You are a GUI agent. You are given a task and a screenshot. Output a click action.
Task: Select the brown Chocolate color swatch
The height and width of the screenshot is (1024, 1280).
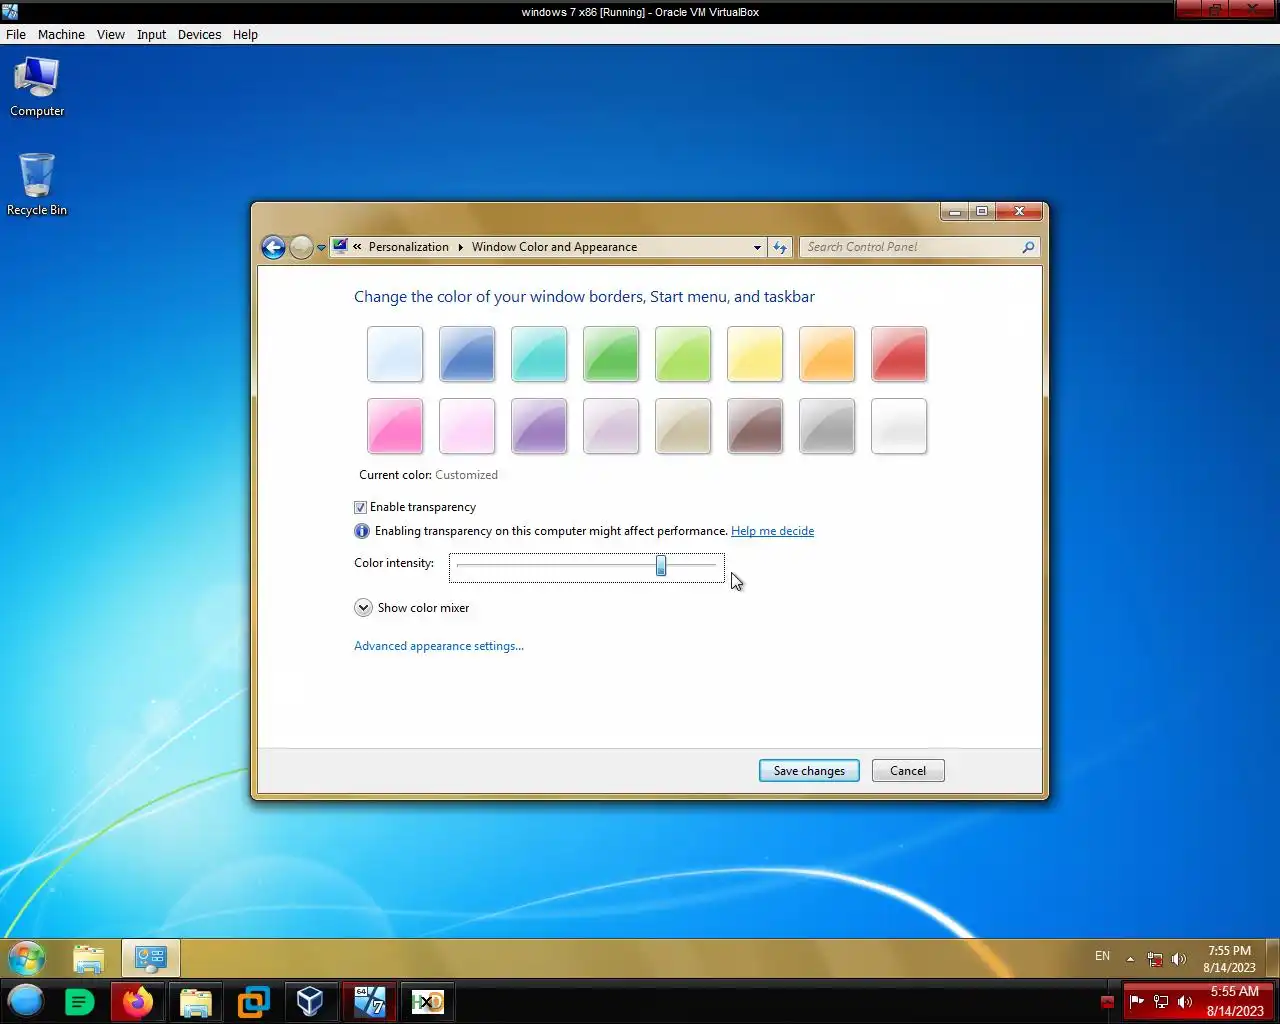755,426
